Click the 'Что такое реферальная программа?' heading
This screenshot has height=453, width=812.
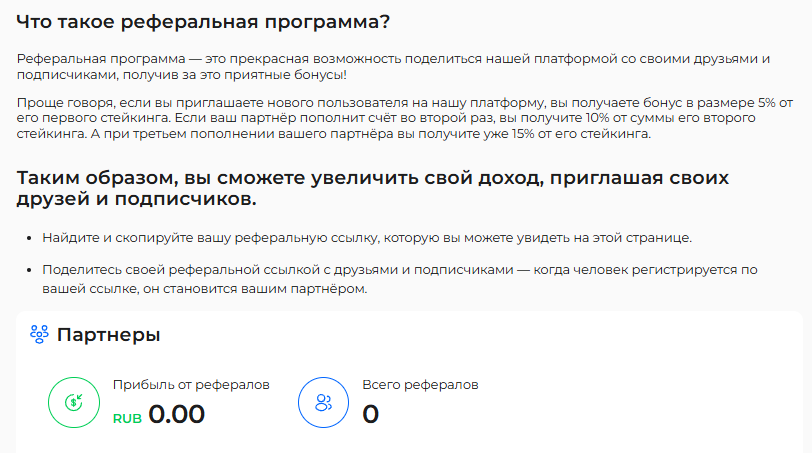203,22
